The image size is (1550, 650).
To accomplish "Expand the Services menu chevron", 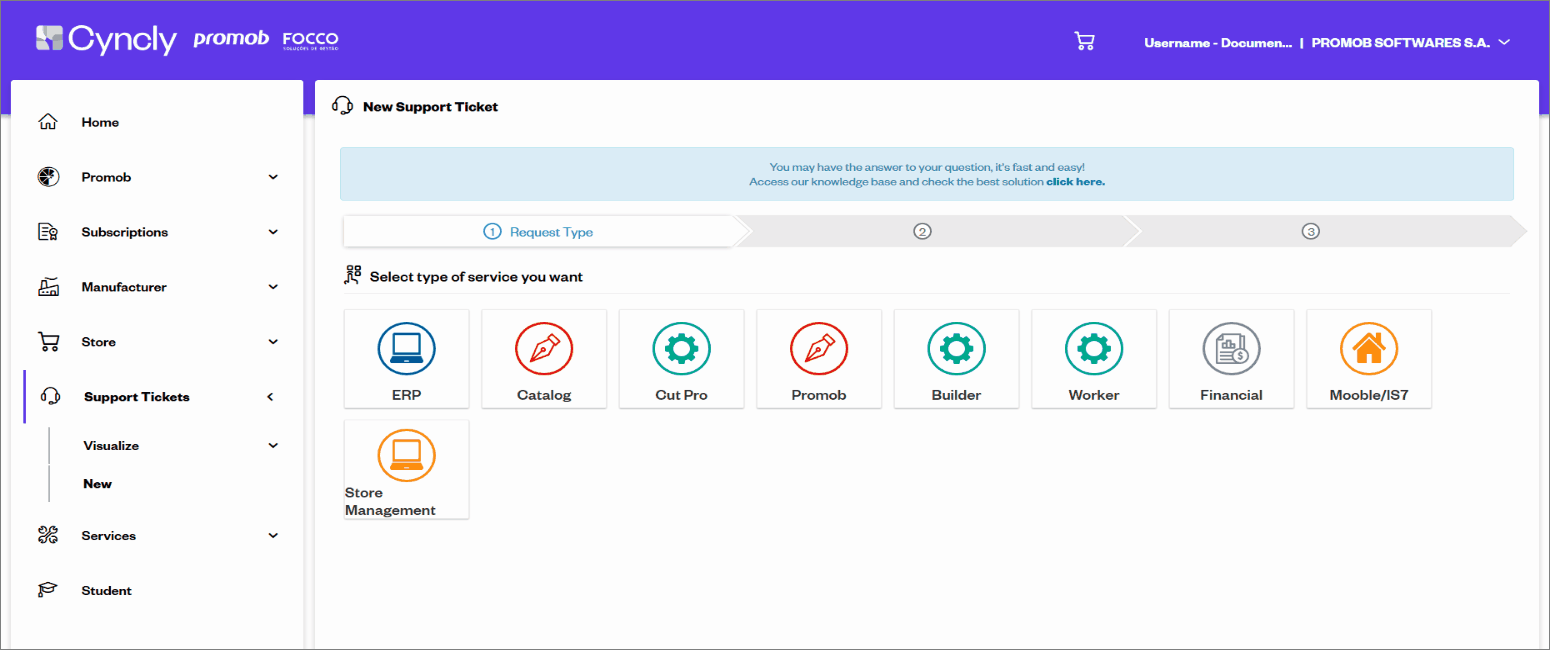I will pyautogui.click(x=273, y=536).
